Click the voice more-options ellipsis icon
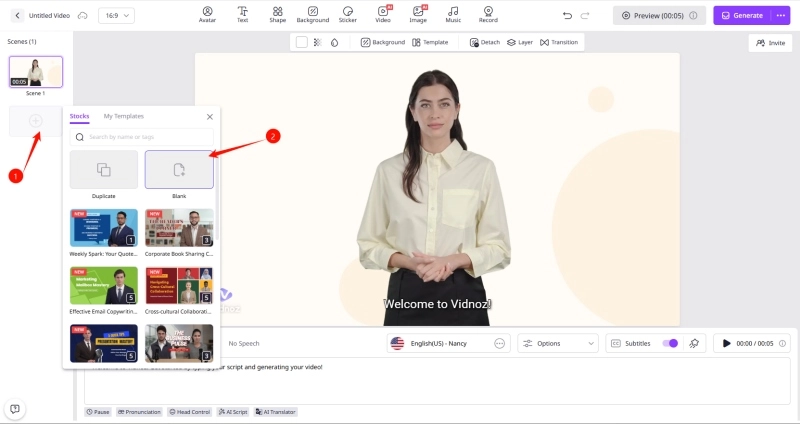800x424 pixels. (x=499, y=343)
